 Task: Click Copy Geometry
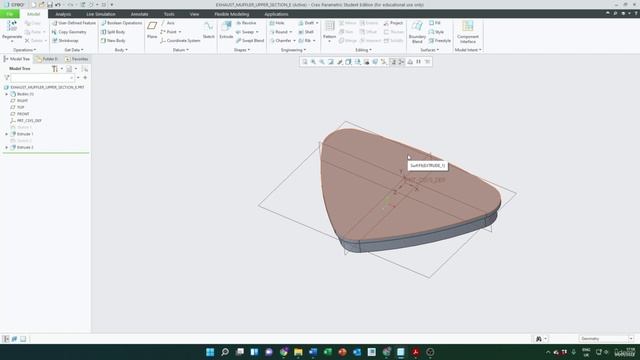(x=69, y=32)
